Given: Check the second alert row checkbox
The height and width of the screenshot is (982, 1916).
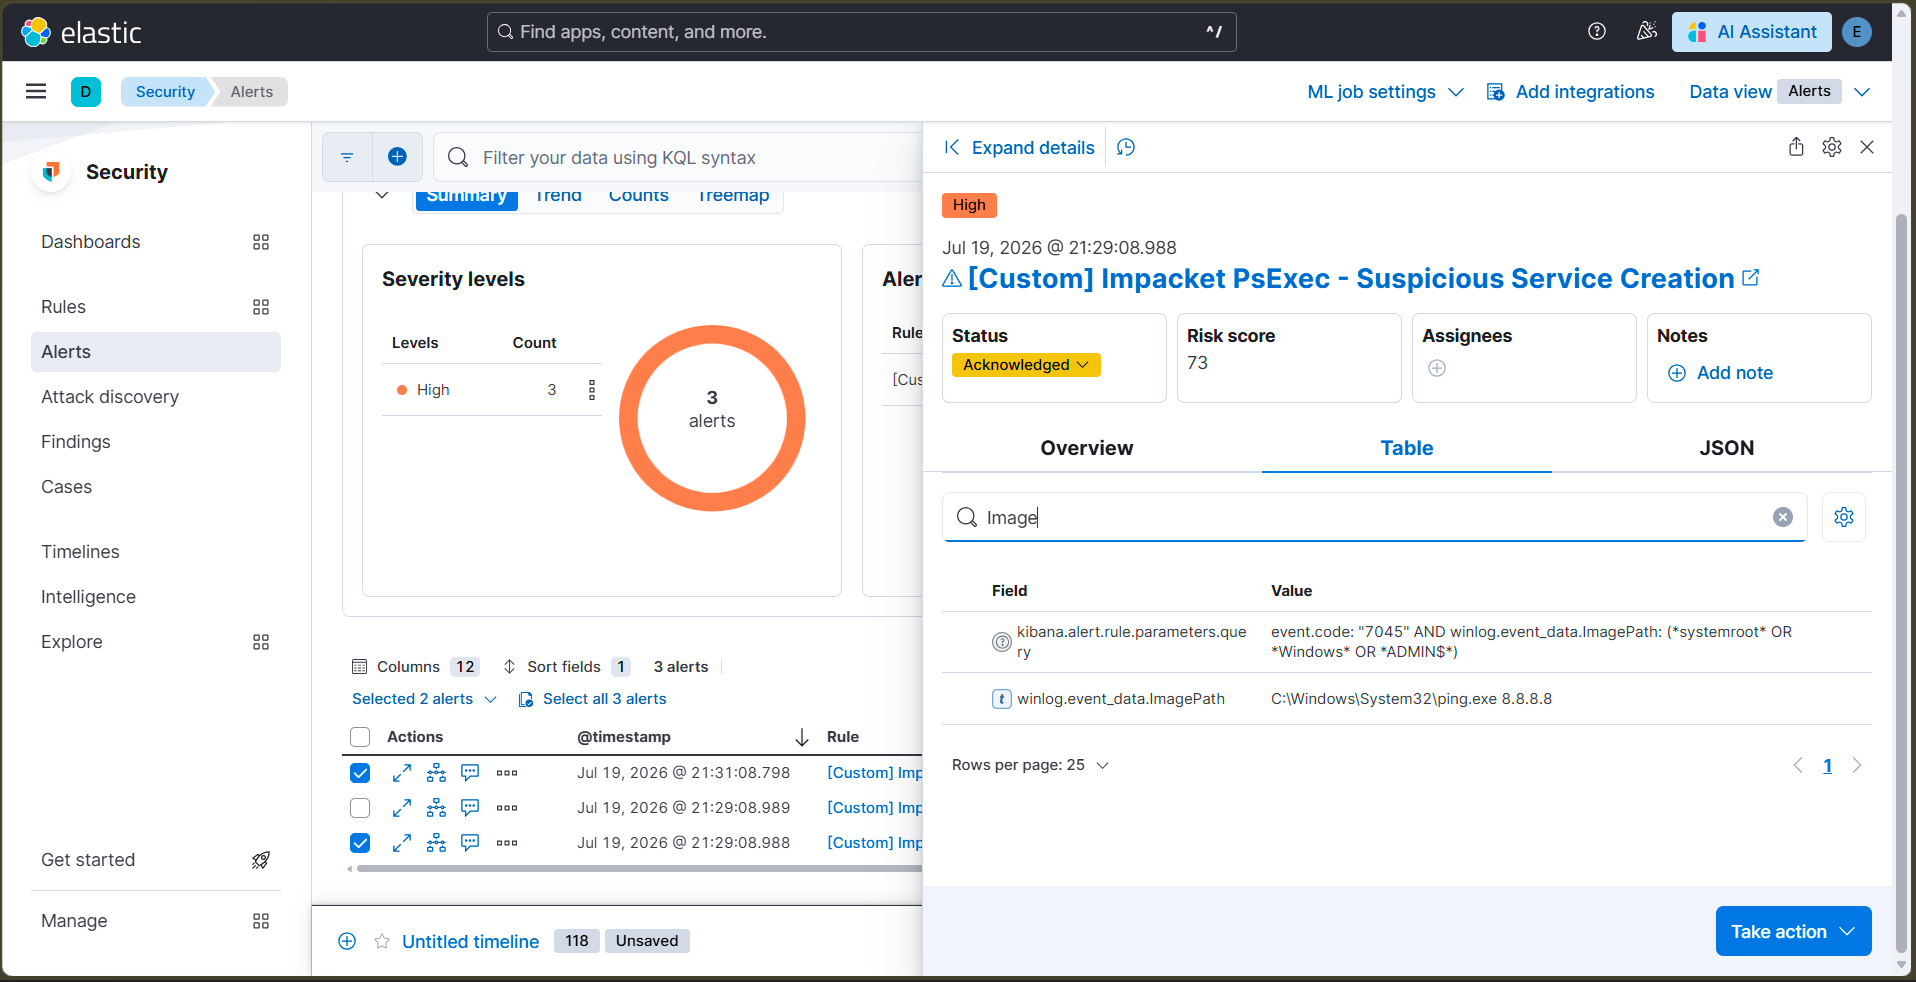Looking at the screenshot, I should [x=360, y=808].
